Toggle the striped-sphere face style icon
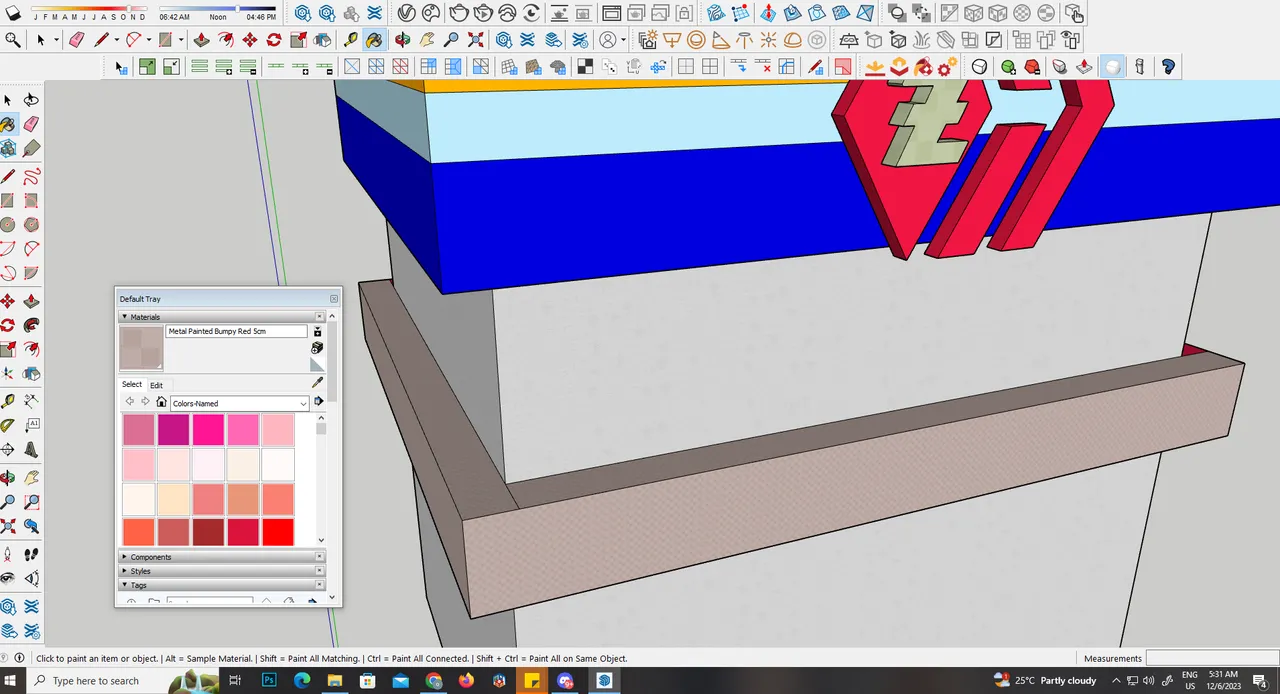The image size is (1280, 694). click(1046, 13)
